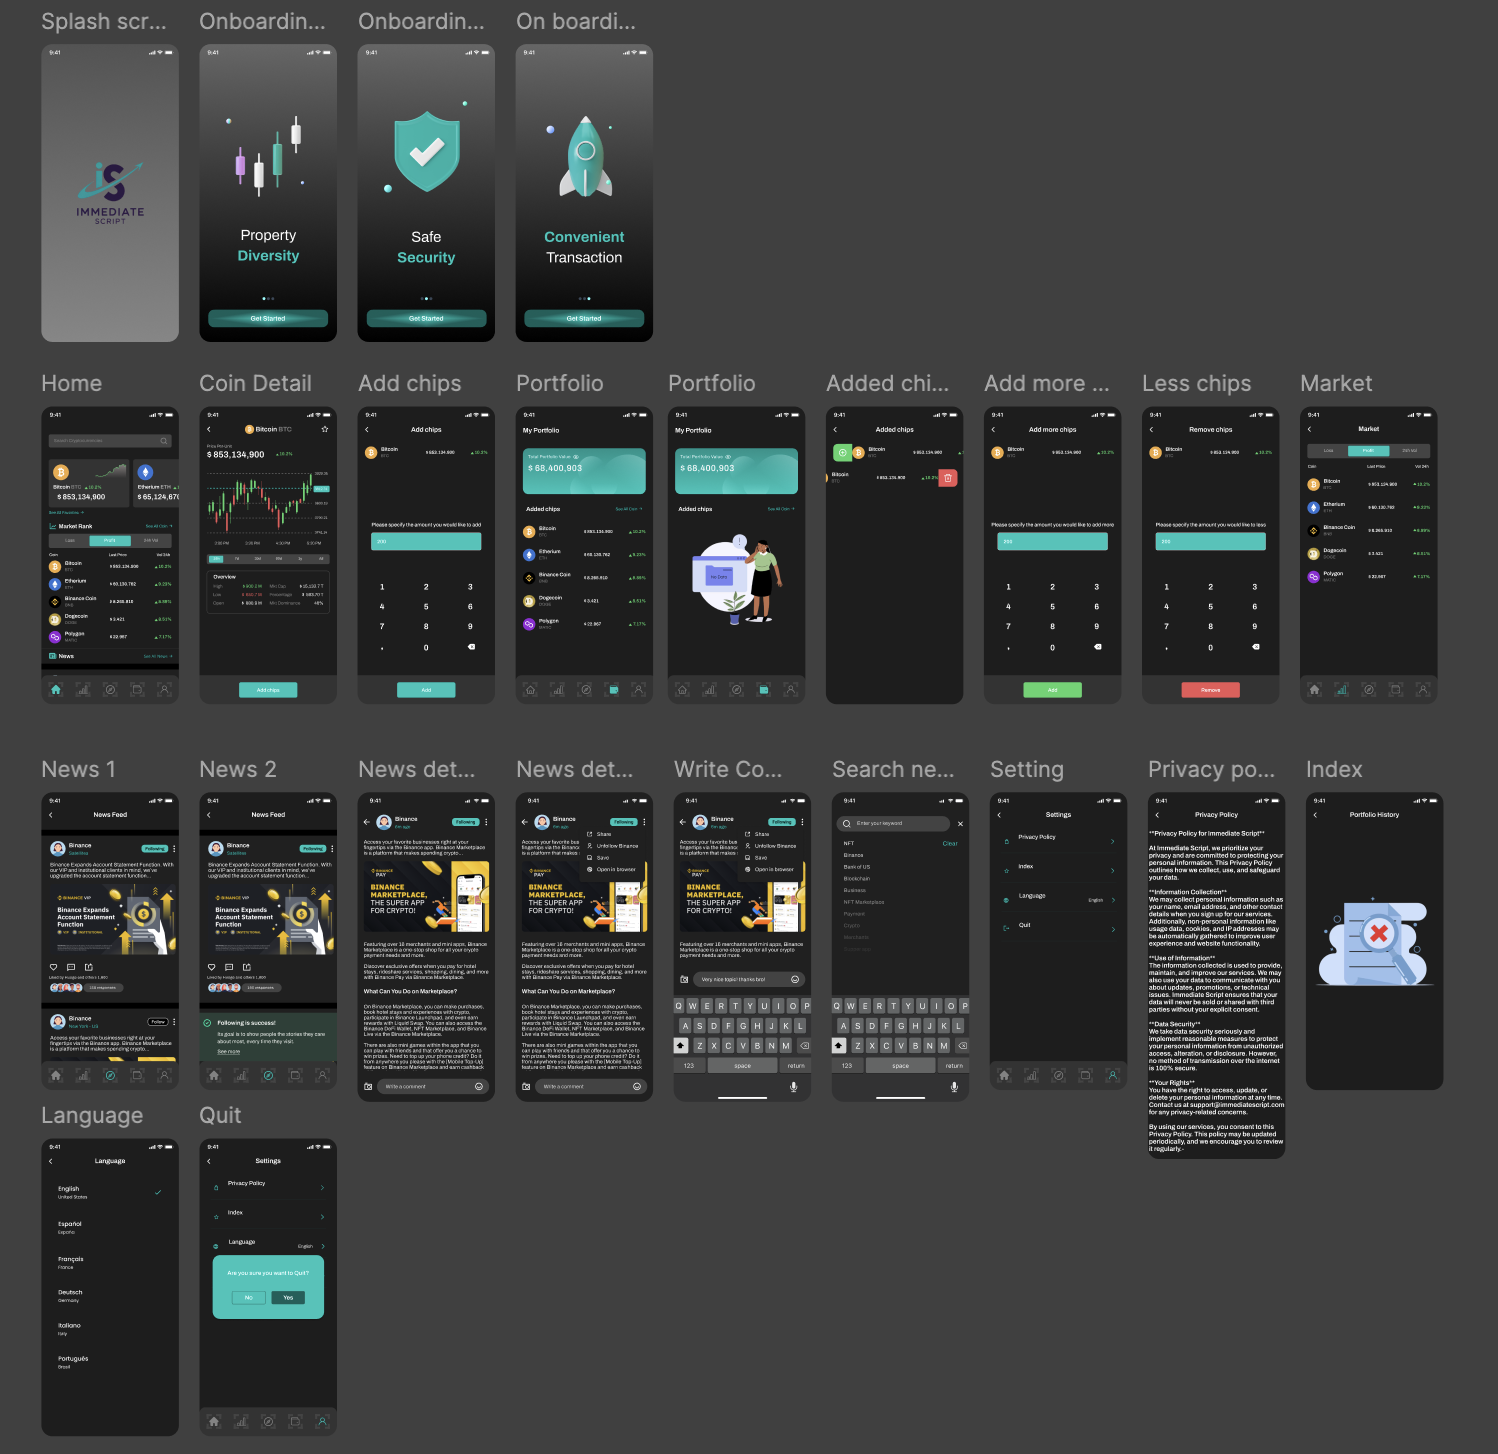The image size is (1498, 1454).
Task: Tap the back arrow on Coin Detail screen
Action: point(209,429)
